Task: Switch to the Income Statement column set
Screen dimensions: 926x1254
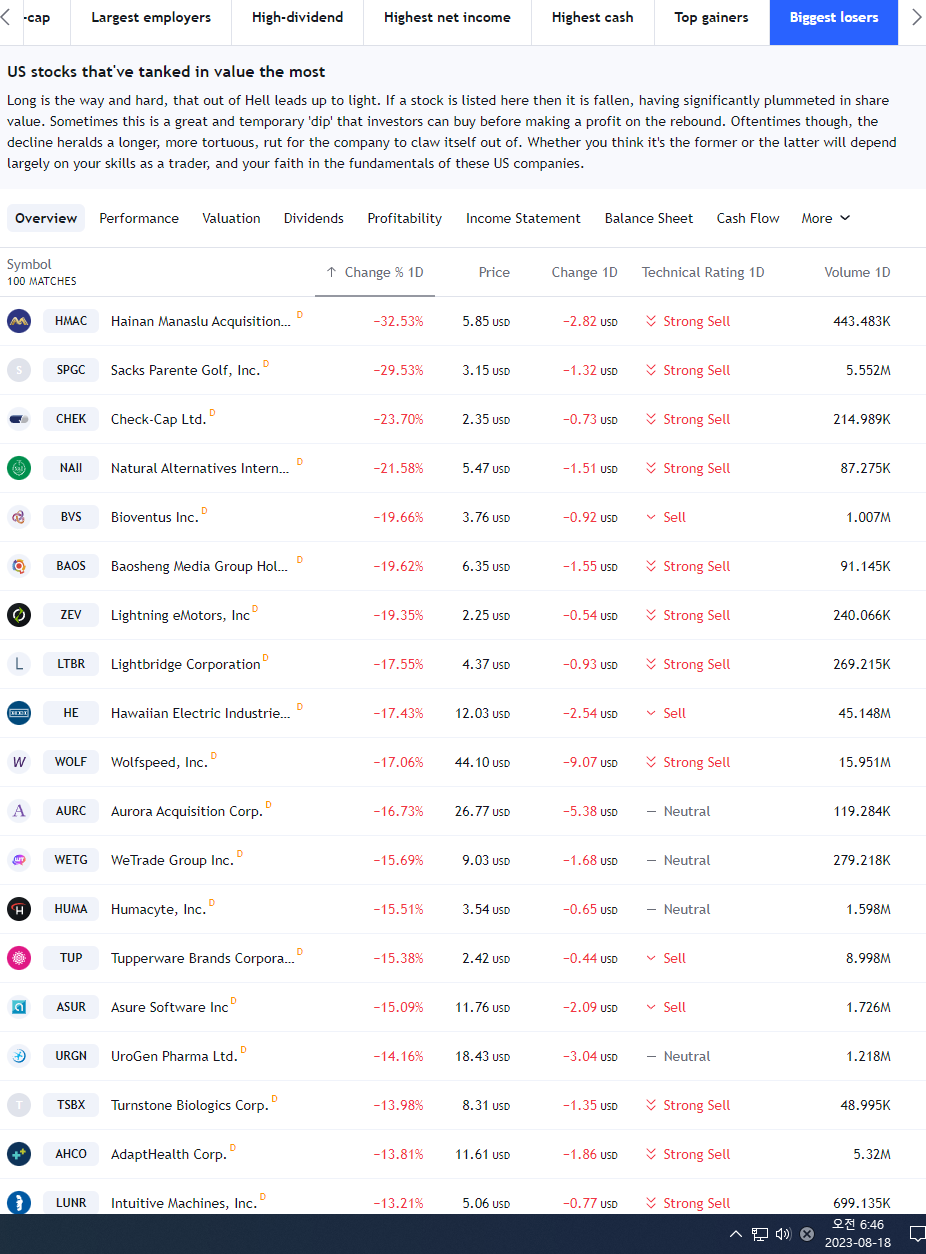Action: pyautogui.click(x=523, y=218)
